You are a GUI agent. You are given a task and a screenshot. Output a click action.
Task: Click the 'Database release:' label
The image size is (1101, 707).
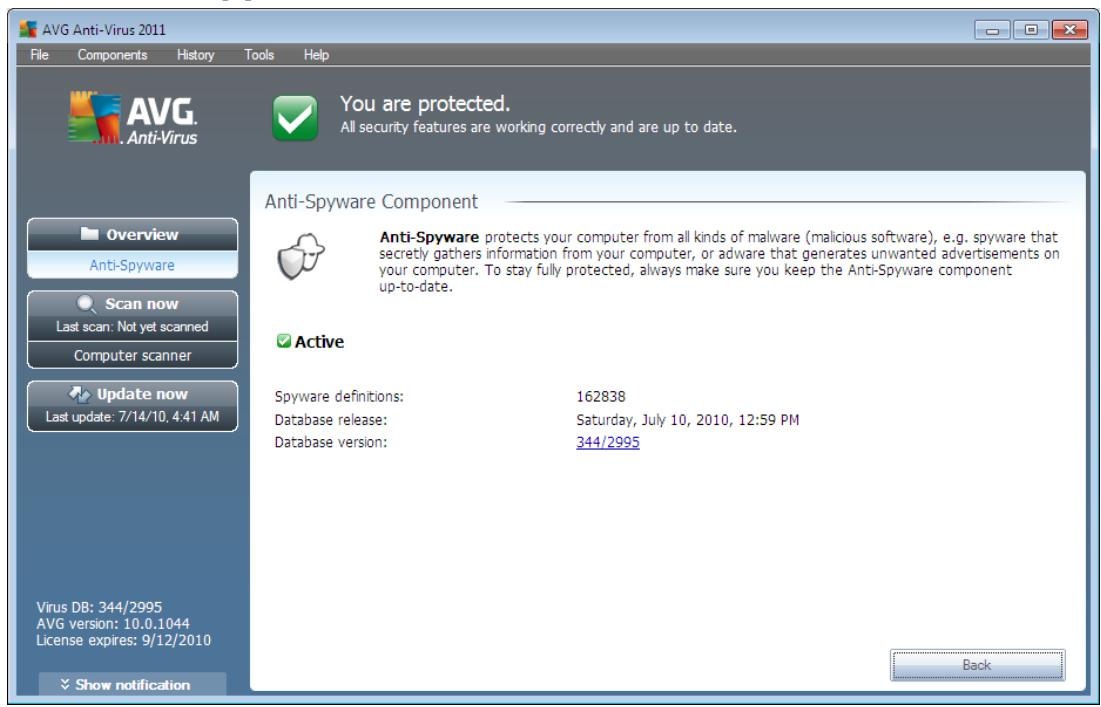331,420
